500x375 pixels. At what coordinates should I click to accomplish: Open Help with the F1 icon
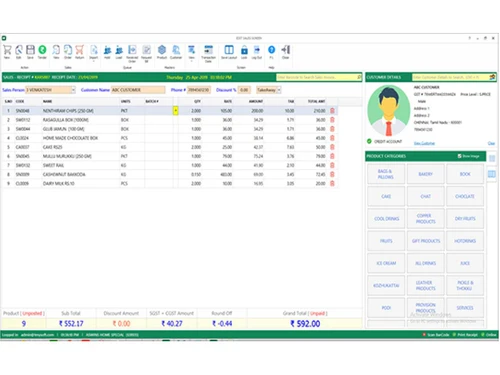272,51
